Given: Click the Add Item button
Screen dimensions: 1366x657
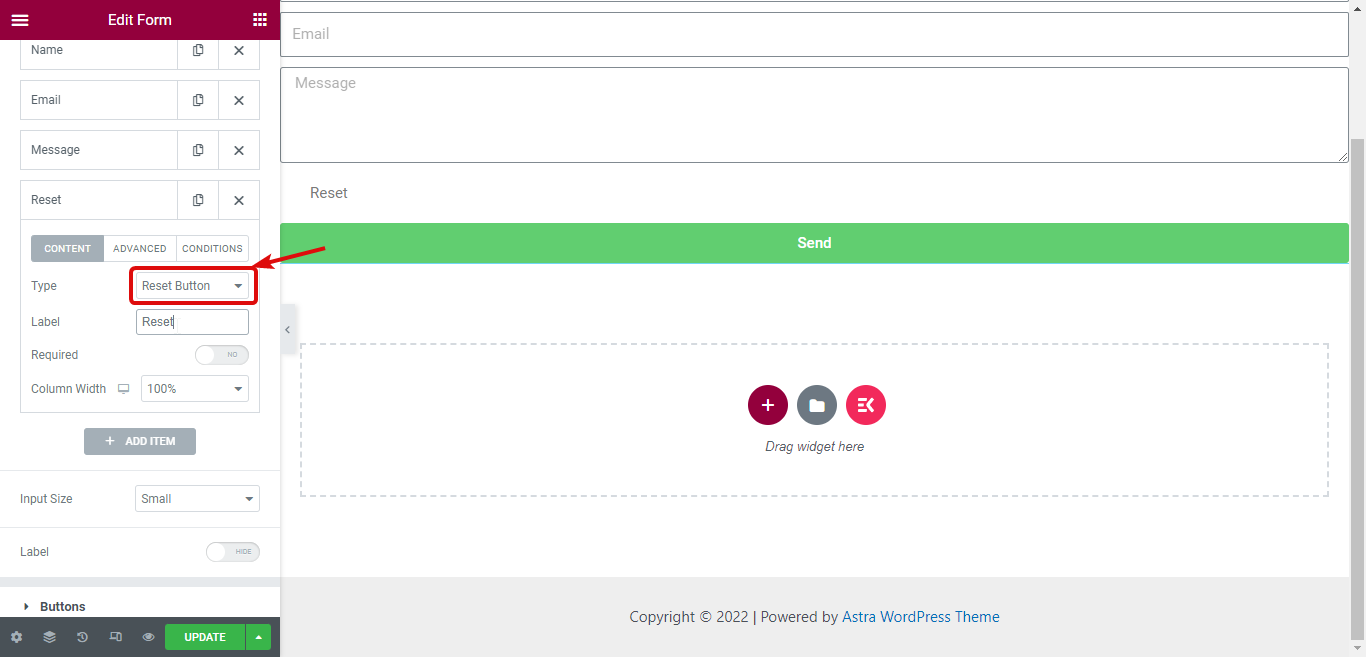Looking at the screenshot, I should [140, 441].
